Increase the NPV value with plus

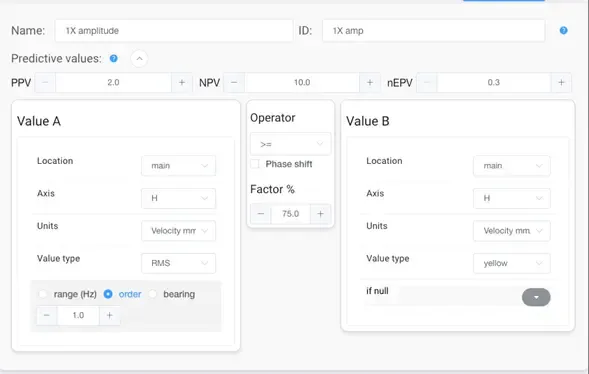click(370, 82)
